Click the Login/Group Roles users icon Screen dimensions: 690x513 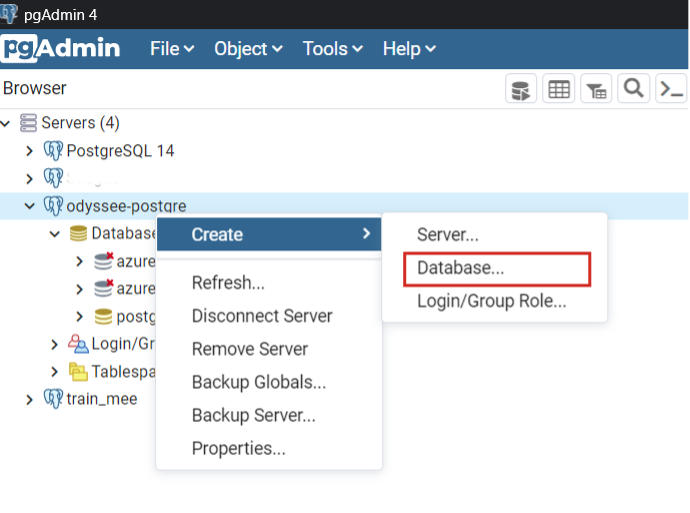click(78, 344)
